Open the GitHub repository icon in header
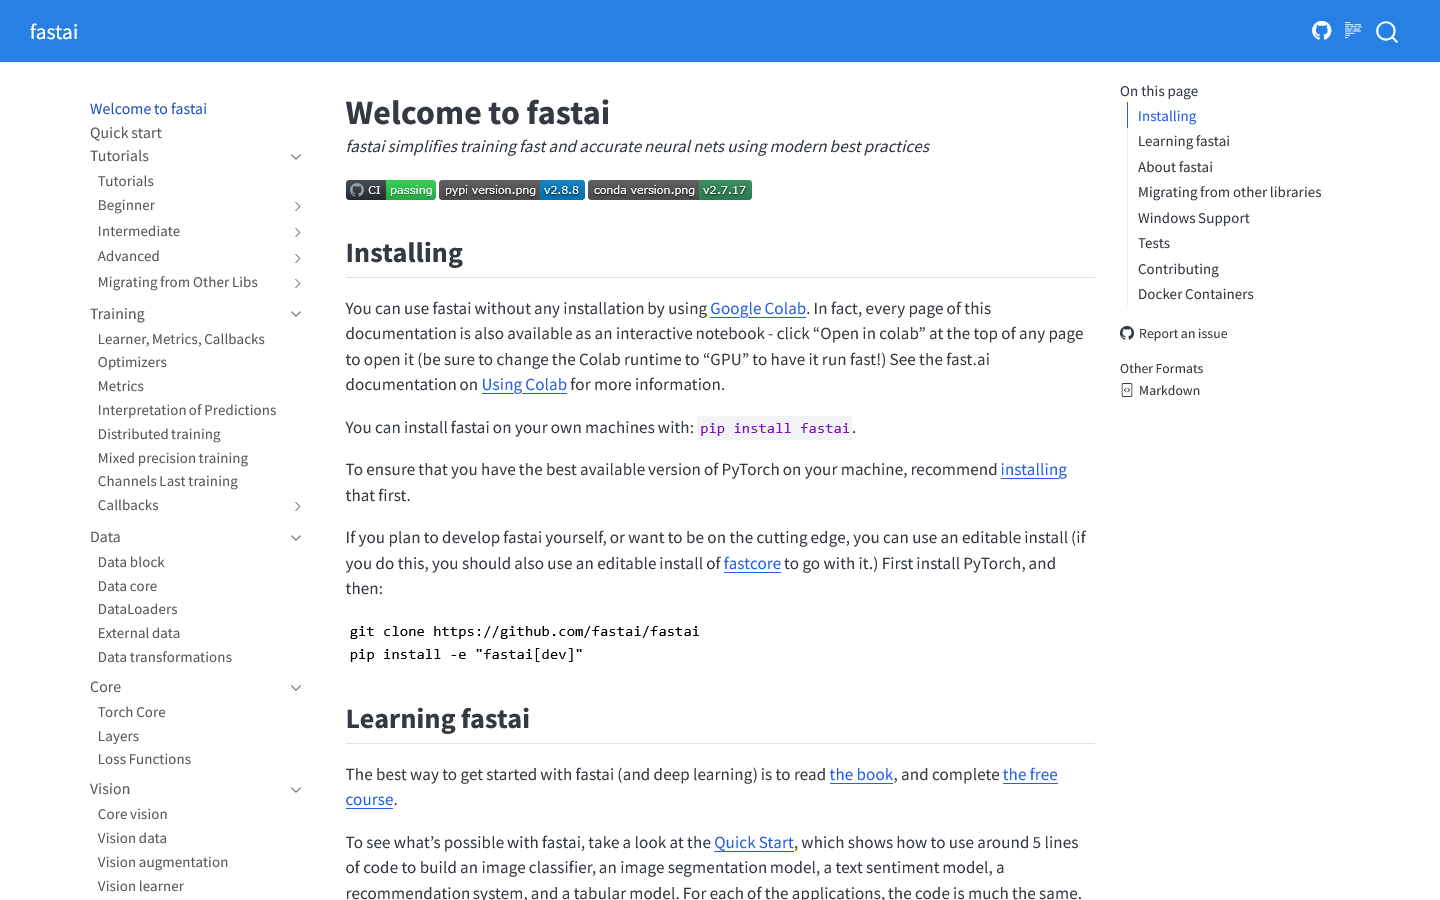The image size is (1440, 900). click(x=1322, y=31)
